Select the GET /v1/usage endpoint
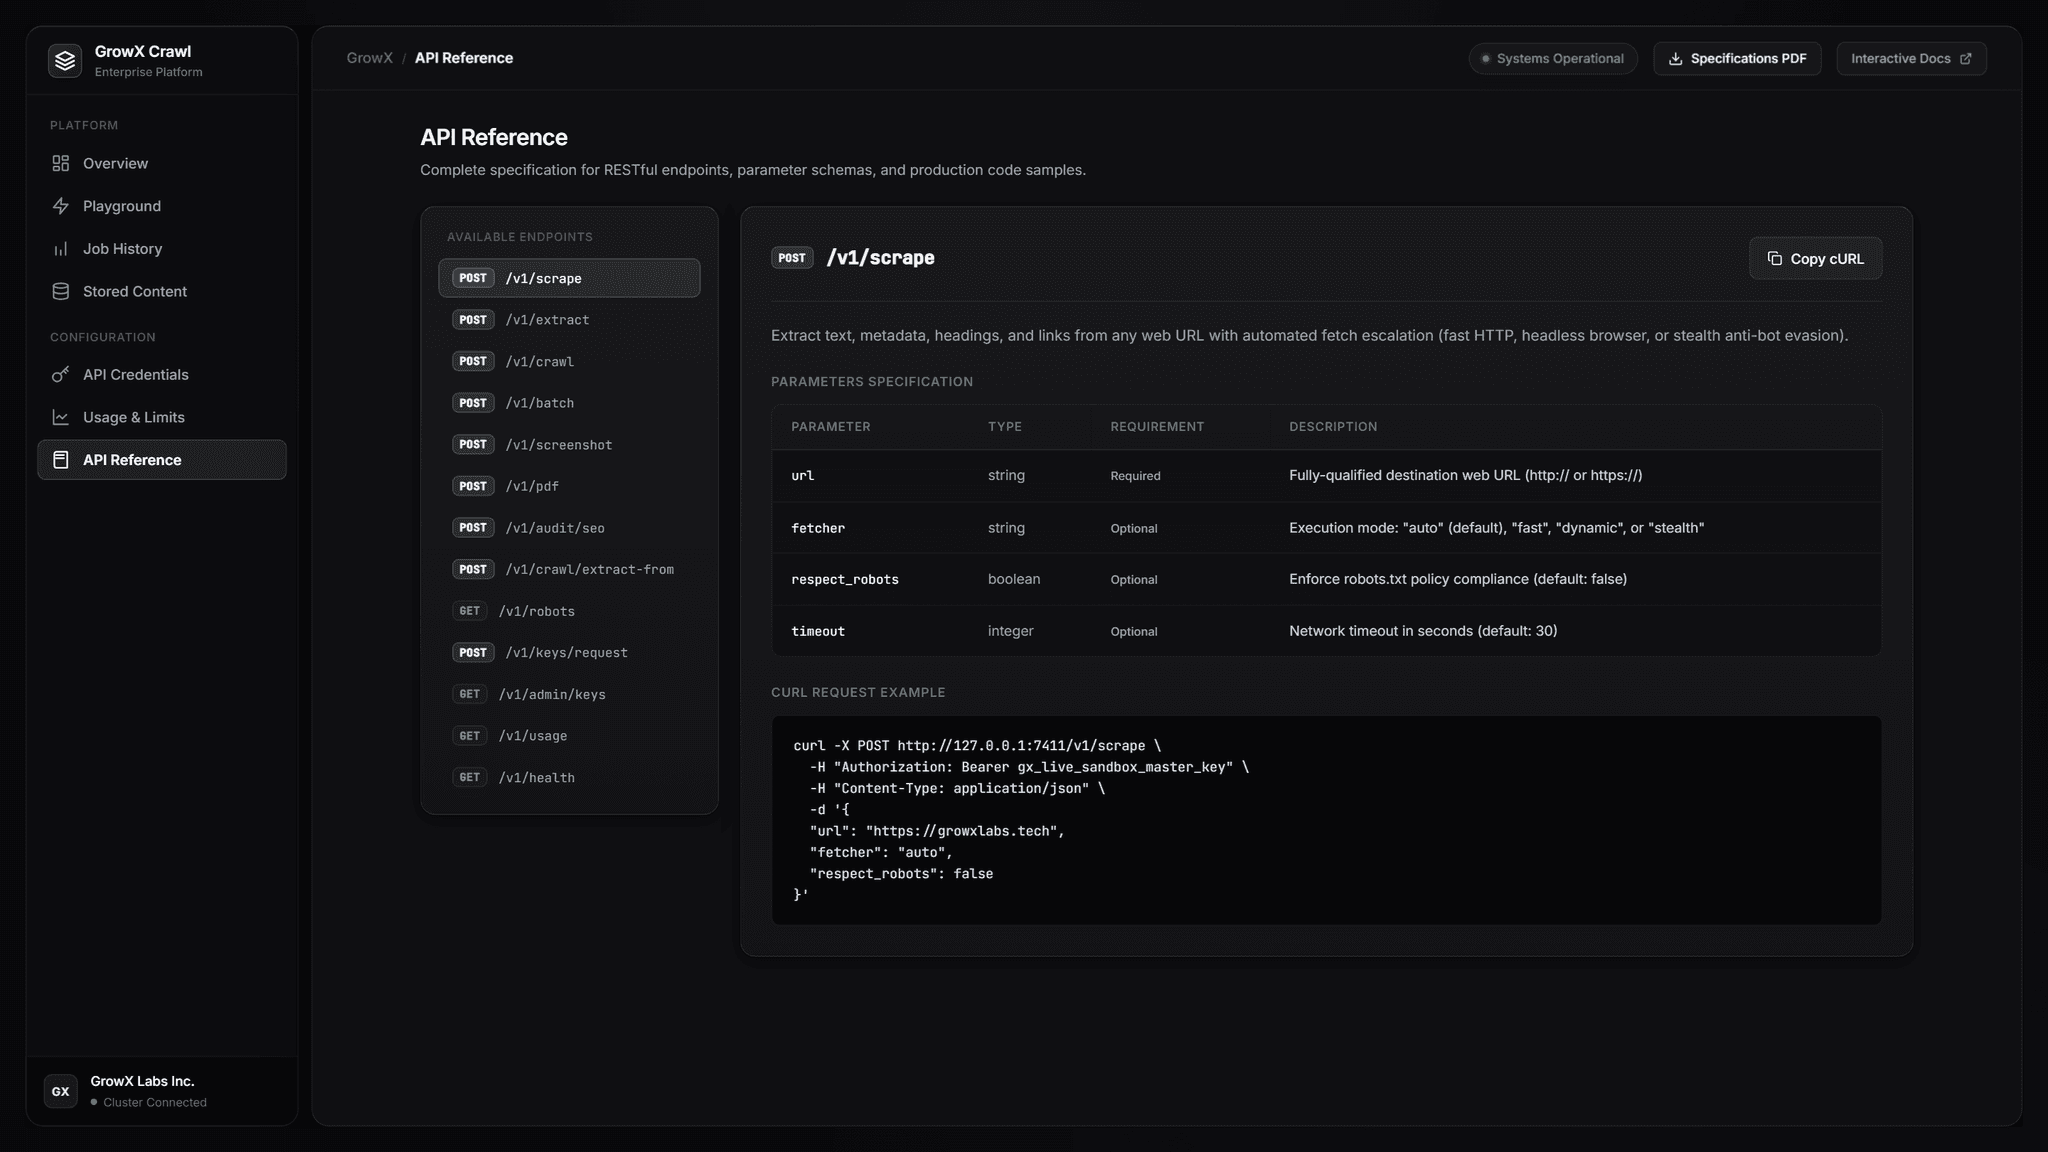Viewport: 2048px width, 1152px height. pos(569,736)
